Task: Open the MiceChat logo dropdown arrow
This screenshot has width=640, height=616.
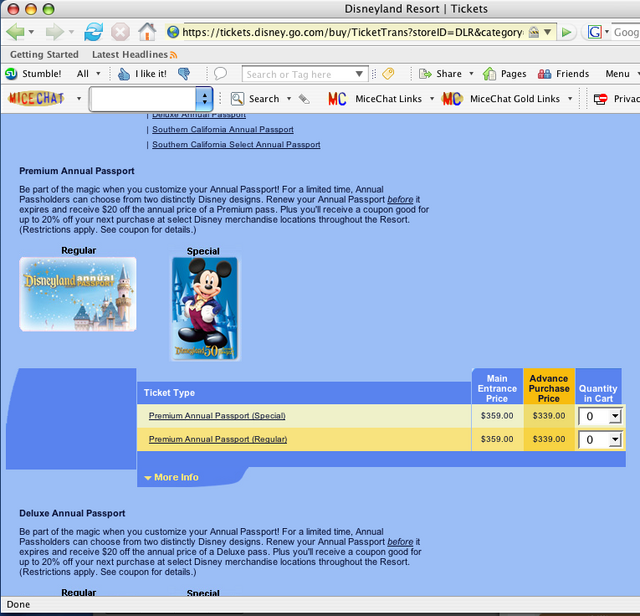Action: 79,99
